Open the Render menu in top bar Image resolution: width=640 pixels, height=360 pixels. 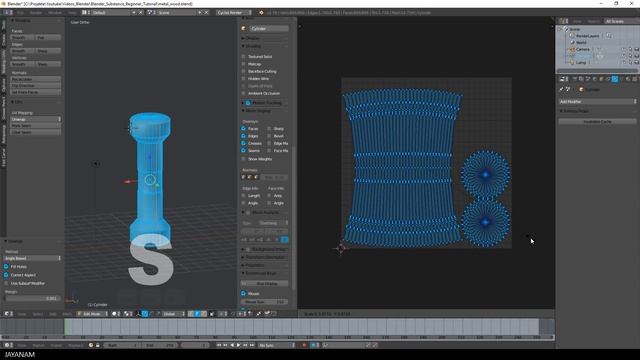(x=36, y=13)
